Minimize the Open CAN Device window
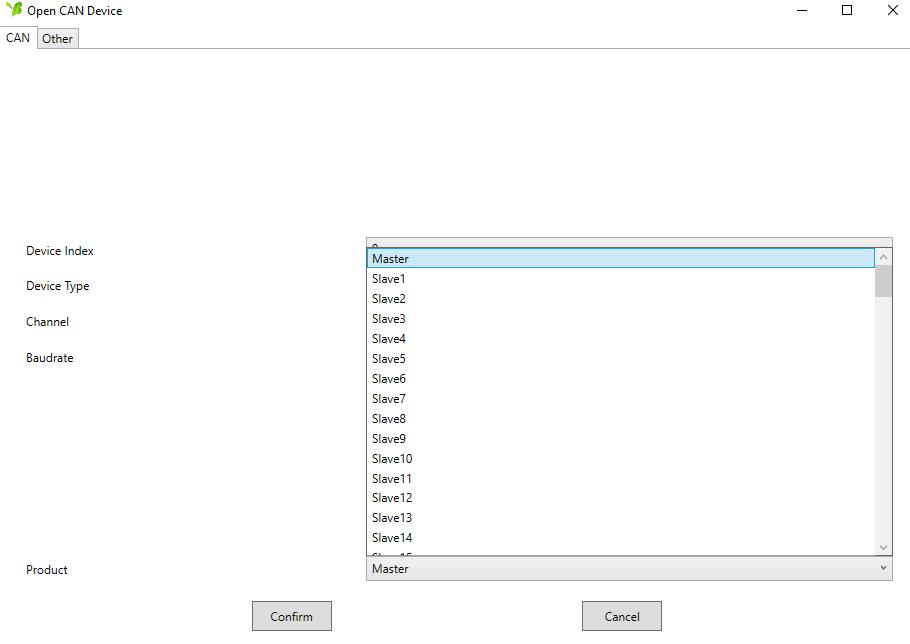Image resolution: width=910 pixels, height=644 pixels. (802, 10)
